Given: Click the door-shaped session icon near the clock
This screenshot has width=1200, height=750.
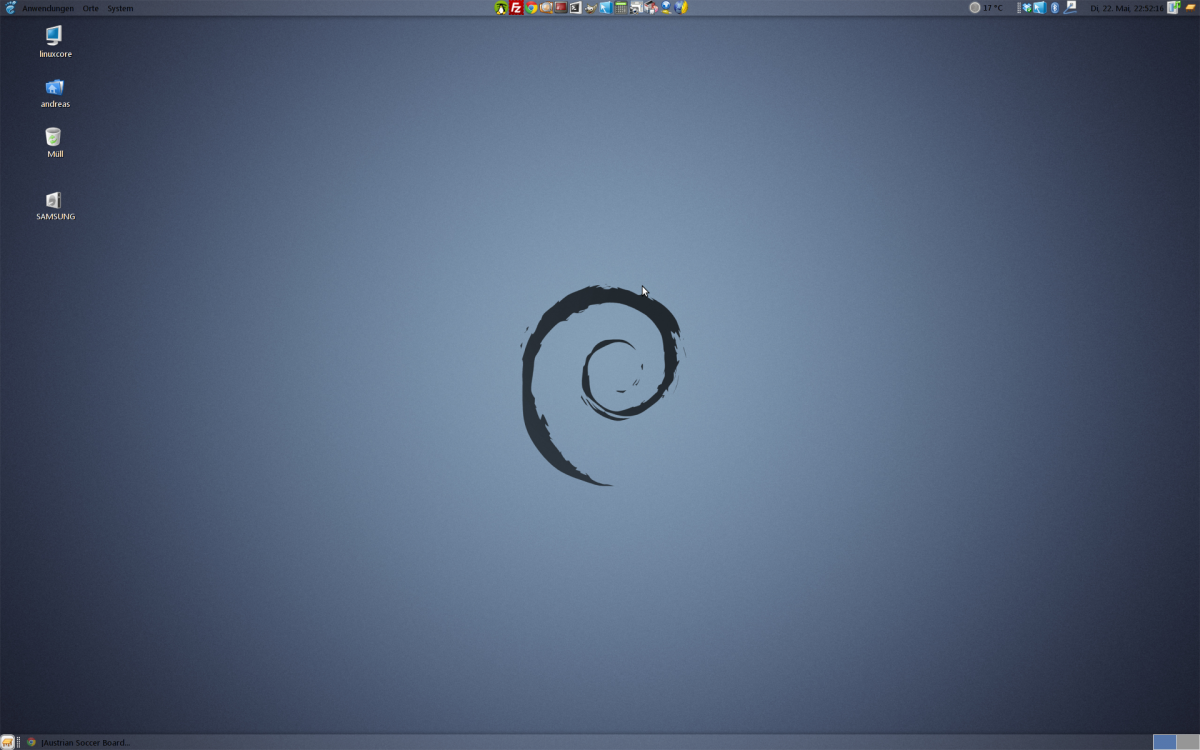Looking at the screenshot, I should point(1174,8).
